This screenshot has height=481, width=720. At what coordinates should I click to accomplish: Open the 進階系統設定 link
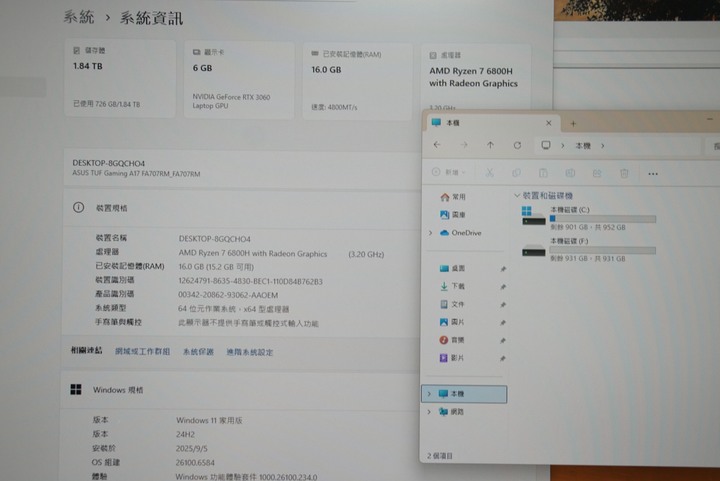pyautogui.click(x=249, y=352)
